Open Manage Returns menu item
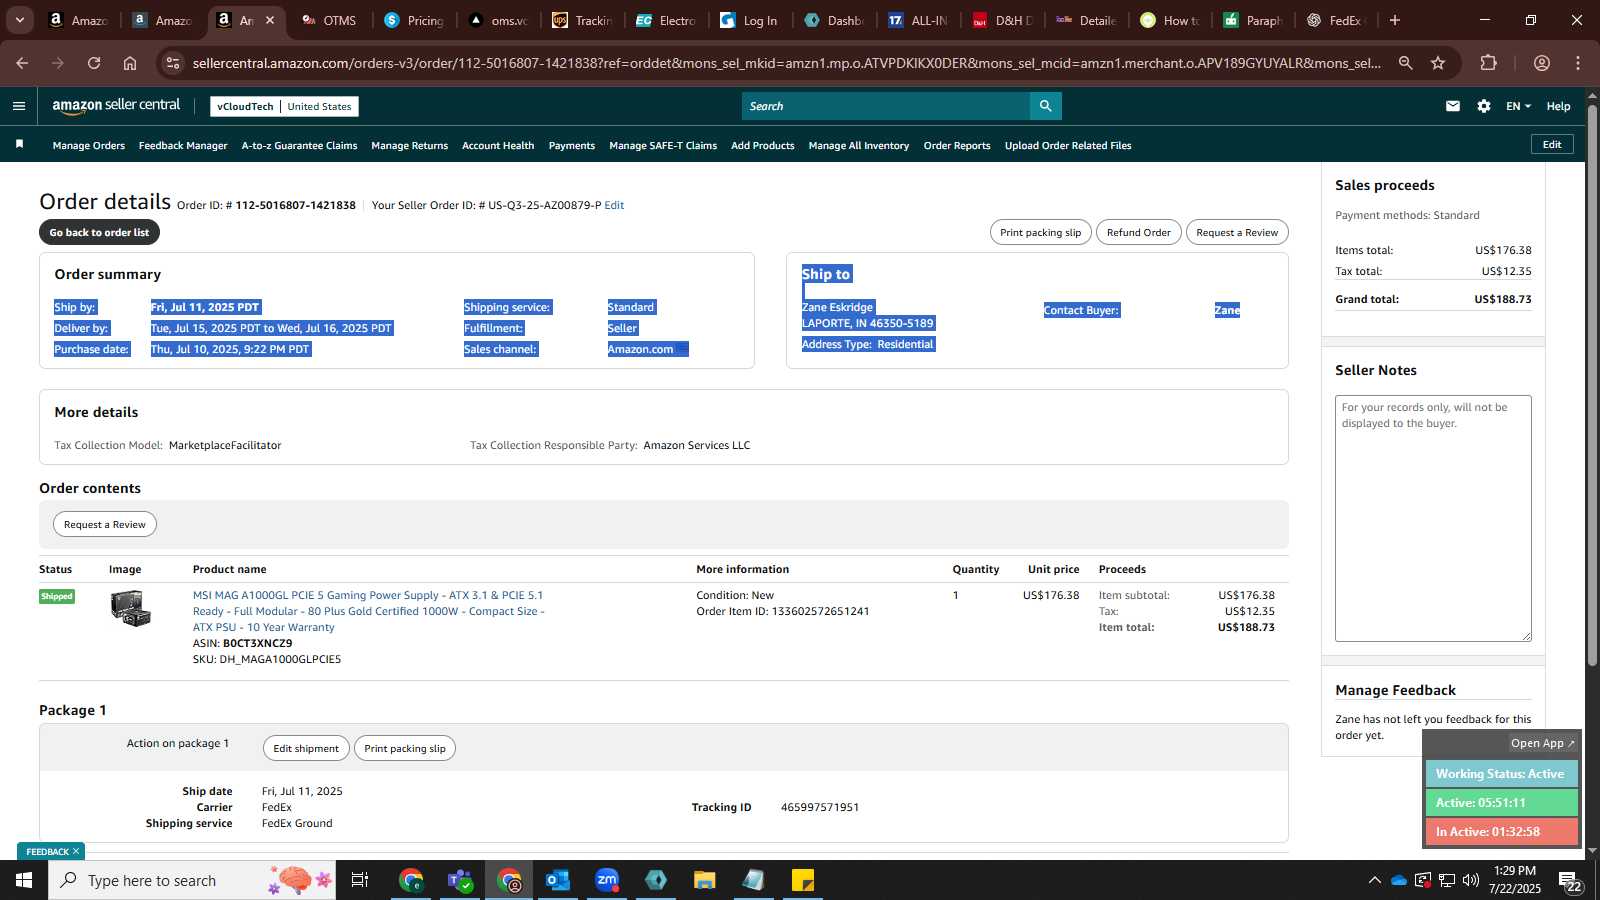Image resolution: width=1600 pixels, height=900 pixels. click(409, 145)
